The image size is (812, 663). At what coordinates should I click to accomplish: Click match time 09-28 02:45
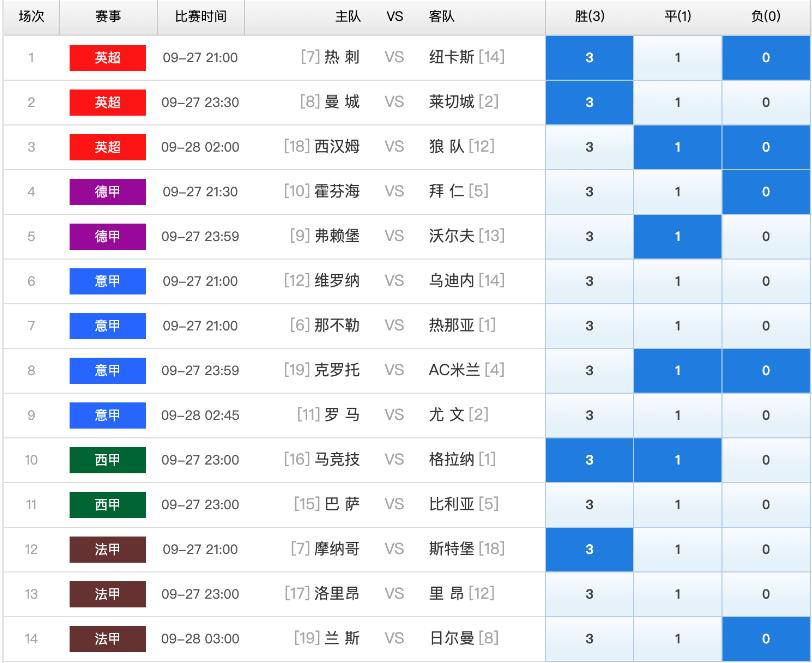pyautogui.click(x=200, y=415)
